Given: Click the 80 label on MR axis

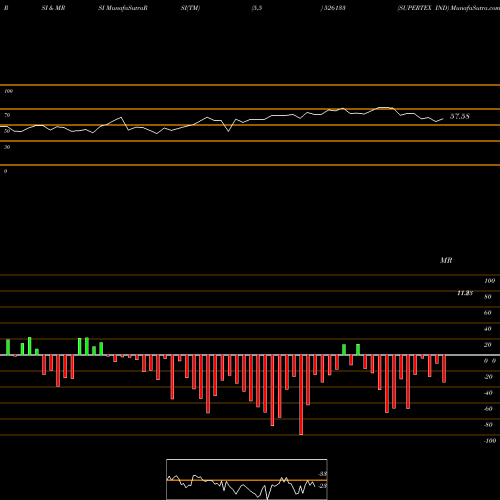Looking at the screenshot, I should tap(488, 297).
